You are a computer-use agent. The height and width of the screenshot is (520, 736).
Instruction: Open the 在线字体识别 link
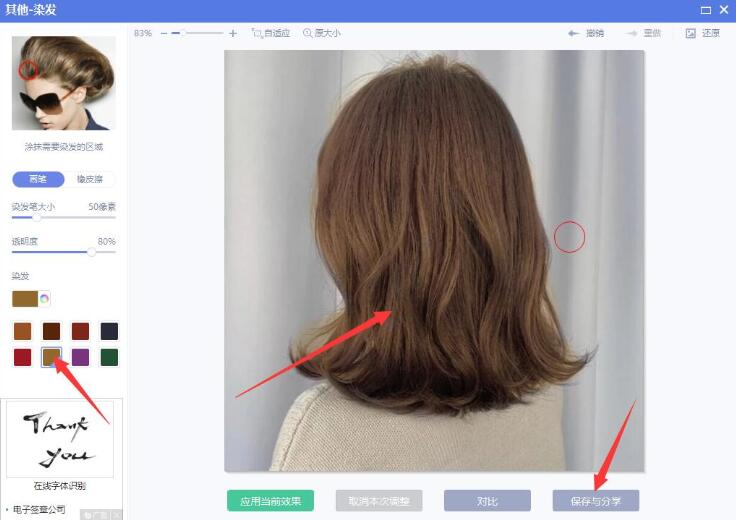60,486
